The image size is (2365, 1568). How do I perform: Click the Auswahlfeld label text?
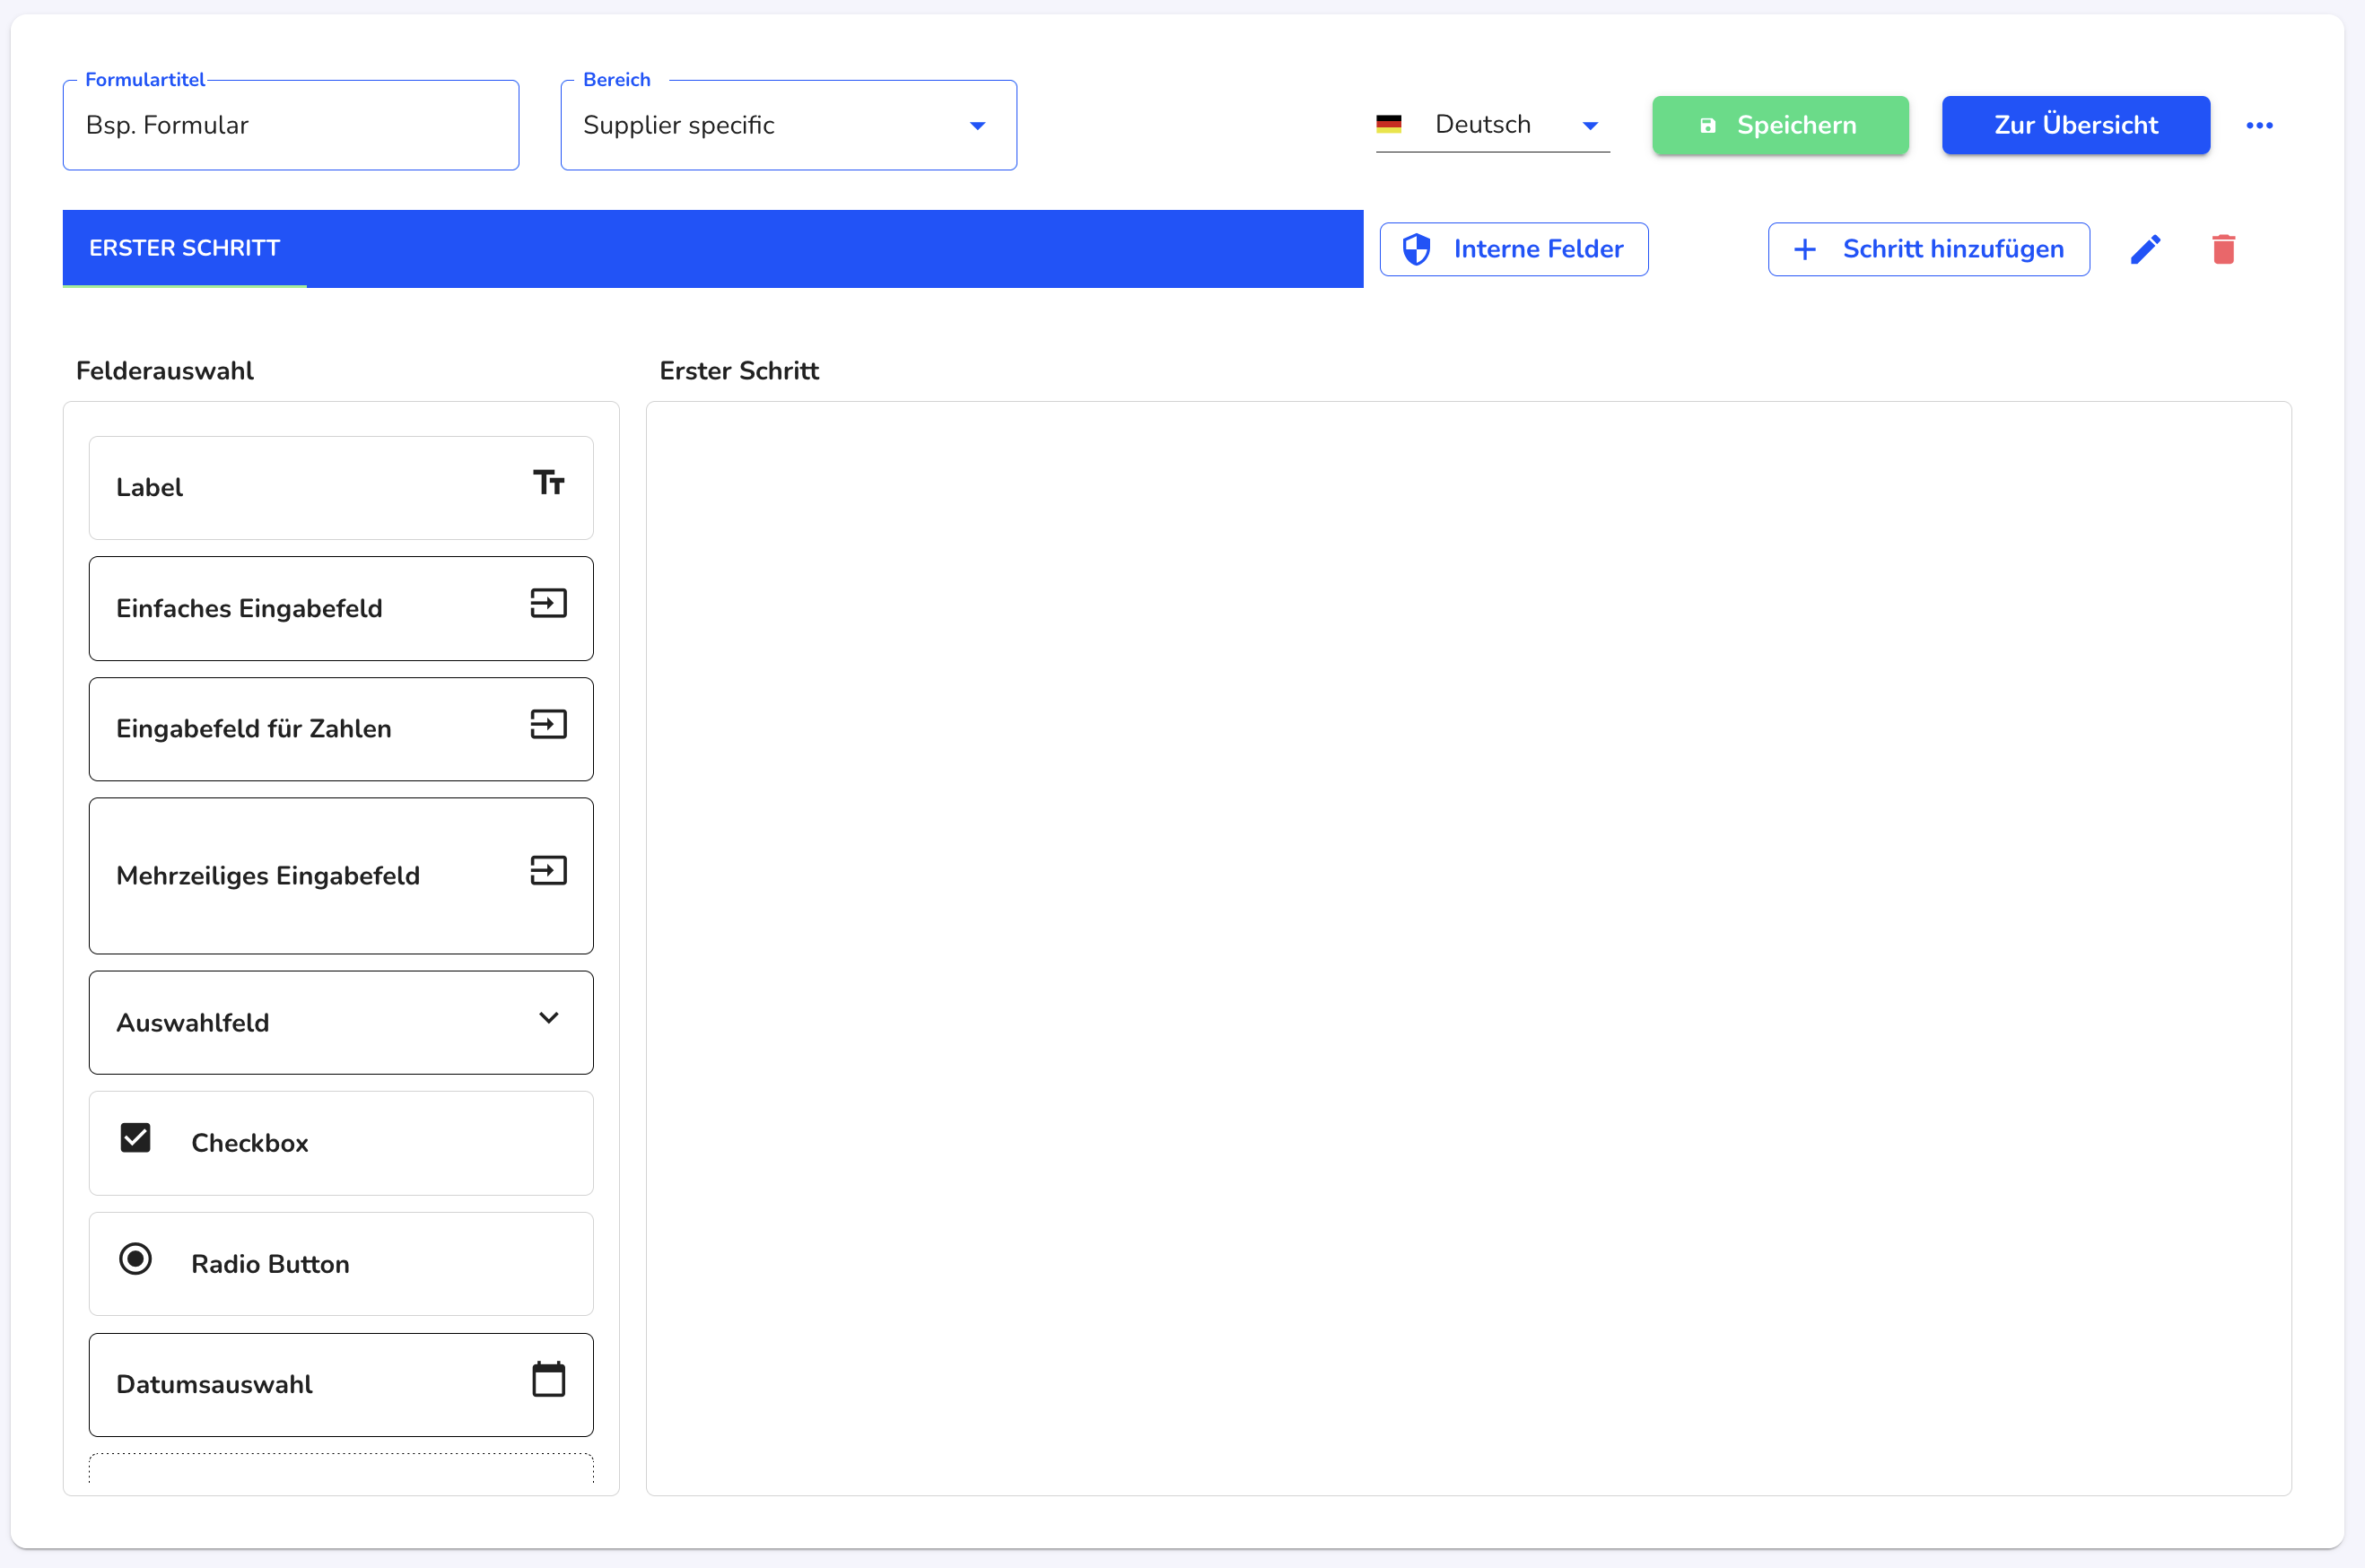pyautogui.click(x=193, y=1023)
